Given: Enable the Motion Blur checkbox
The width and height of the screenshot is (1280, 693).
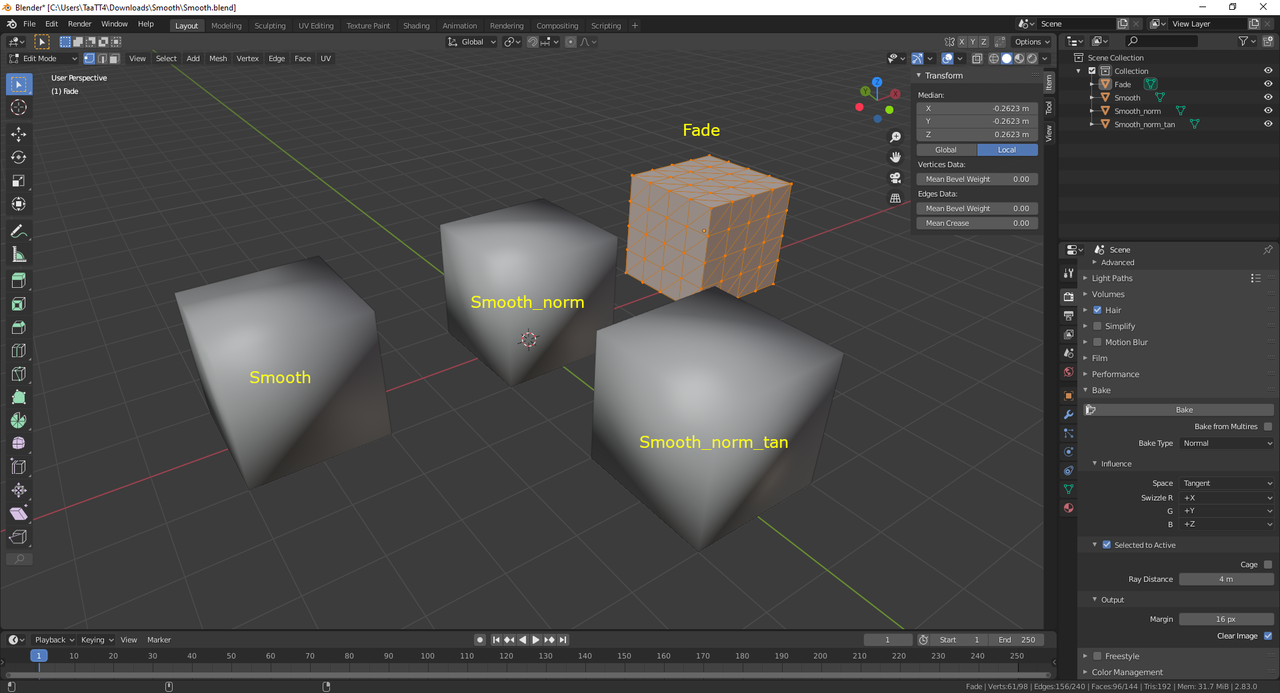Looking at the screenshot, I should [x=1097, y=342].
